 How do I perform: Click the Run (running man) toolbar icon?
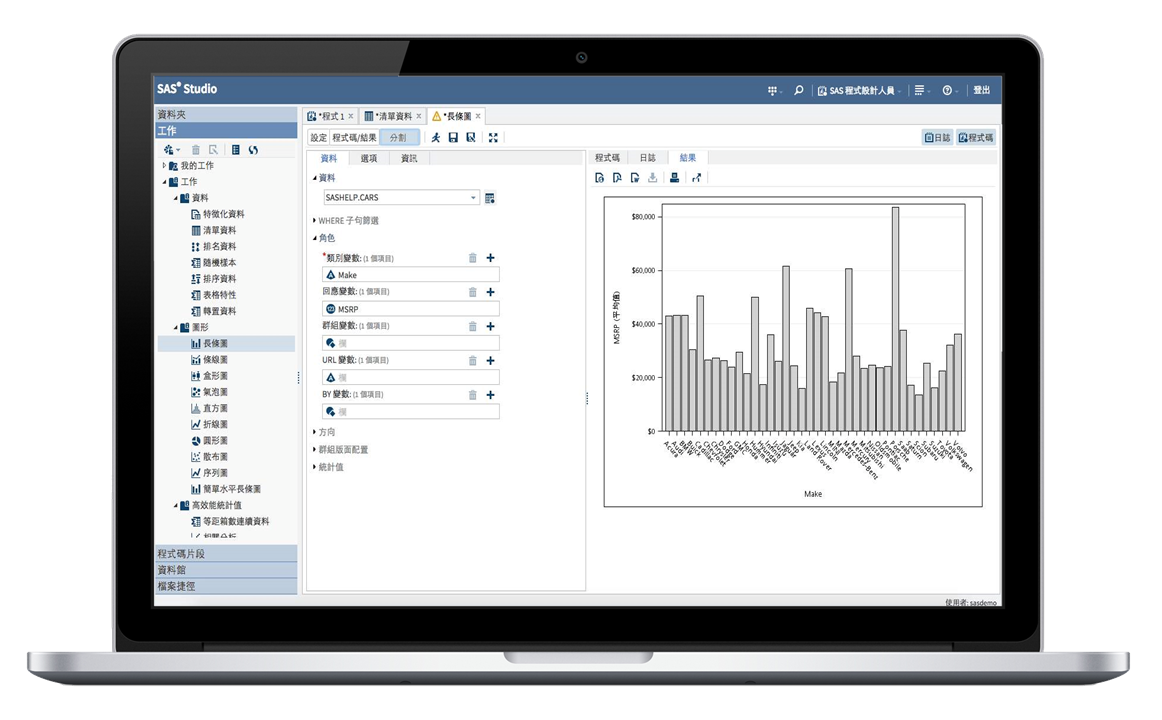(x=436, y=138)
